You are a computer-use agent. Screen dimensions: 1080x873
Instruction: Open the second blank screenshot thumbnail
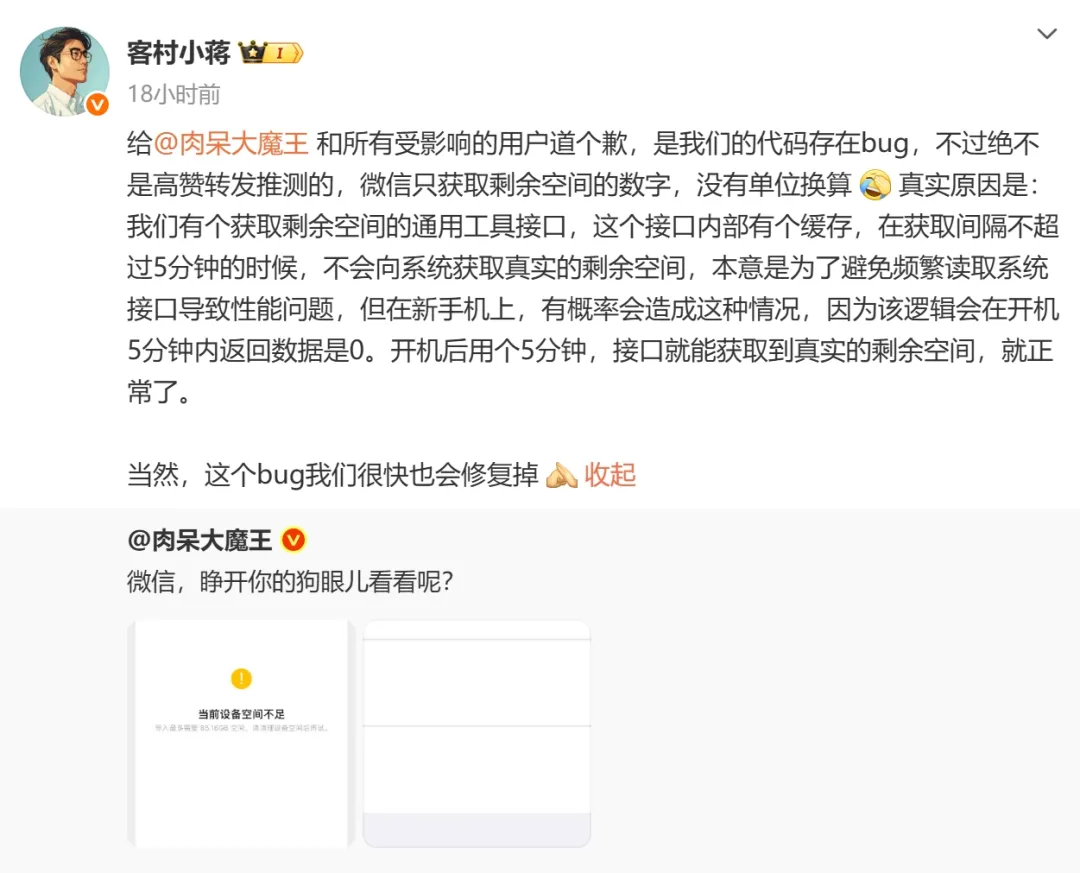pyautogui.click(x=477, y=734)
